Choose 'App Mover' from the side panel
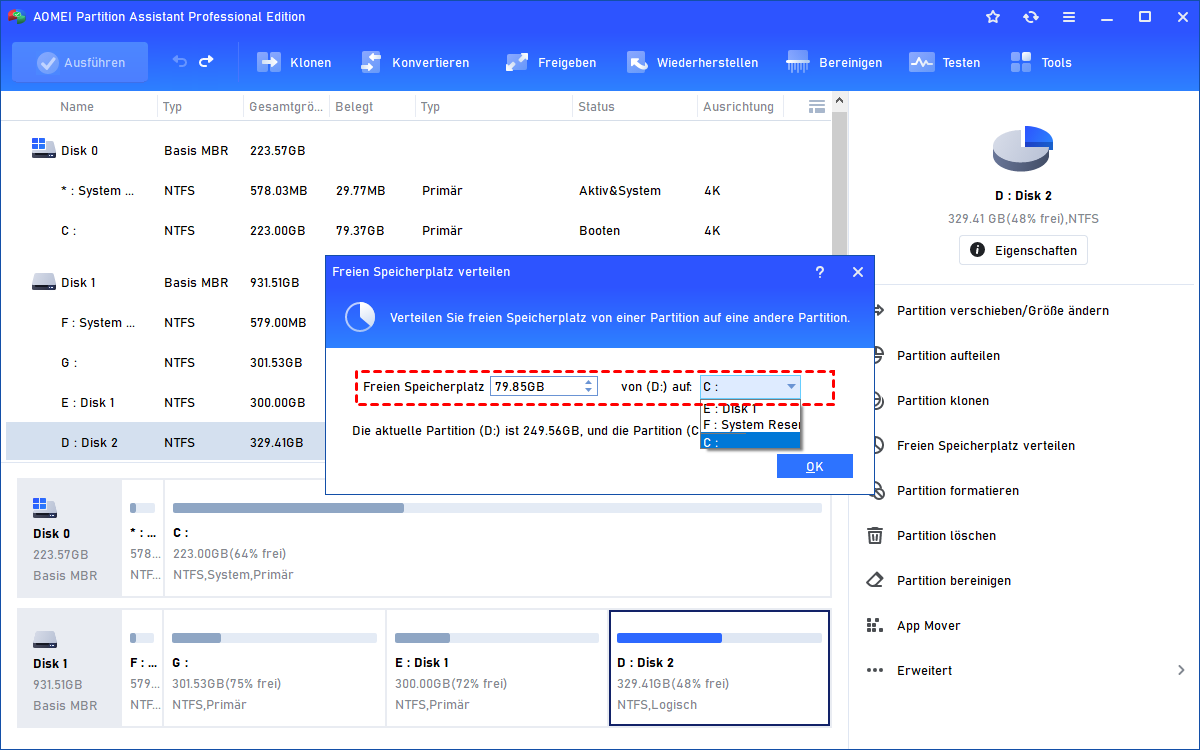1200x750 pixels. click(928, 626)
